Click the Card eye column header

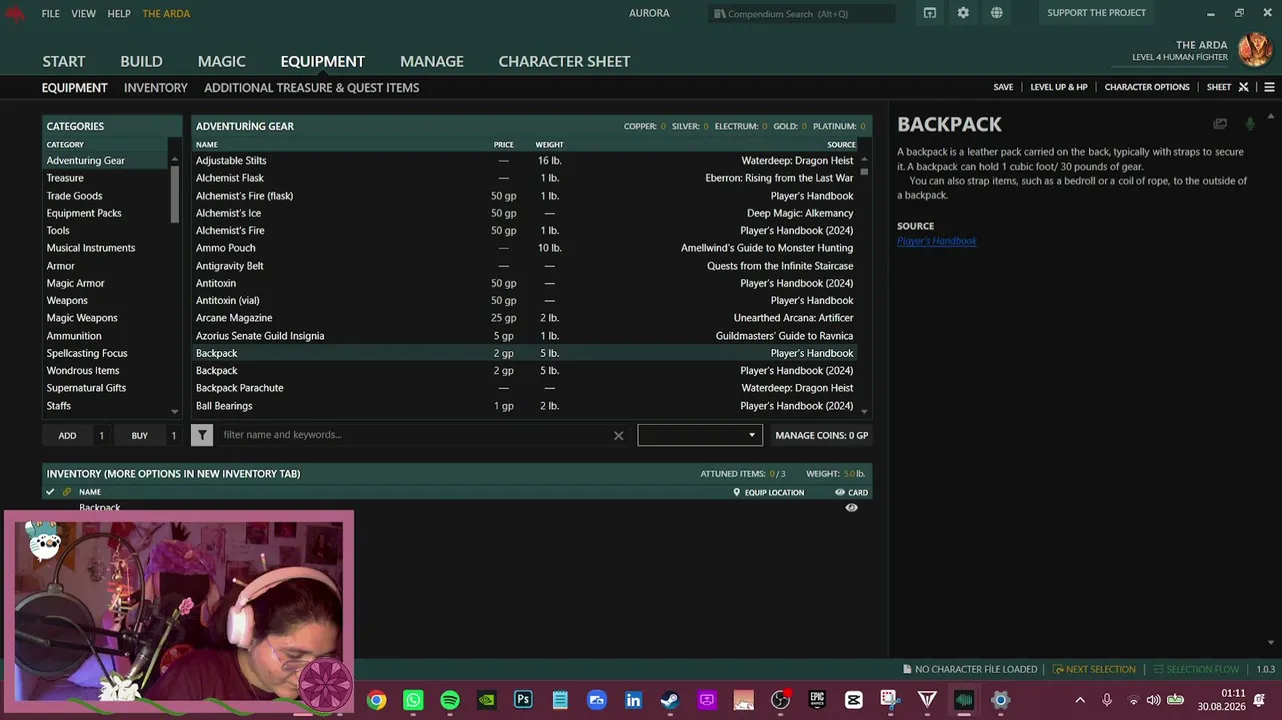pos(852,492)
